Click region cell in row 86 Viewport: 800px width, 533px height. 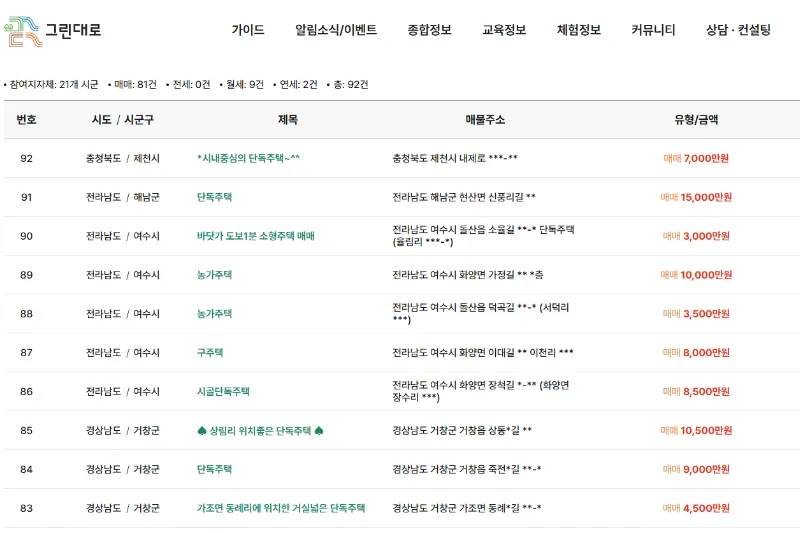pos(122,391)
